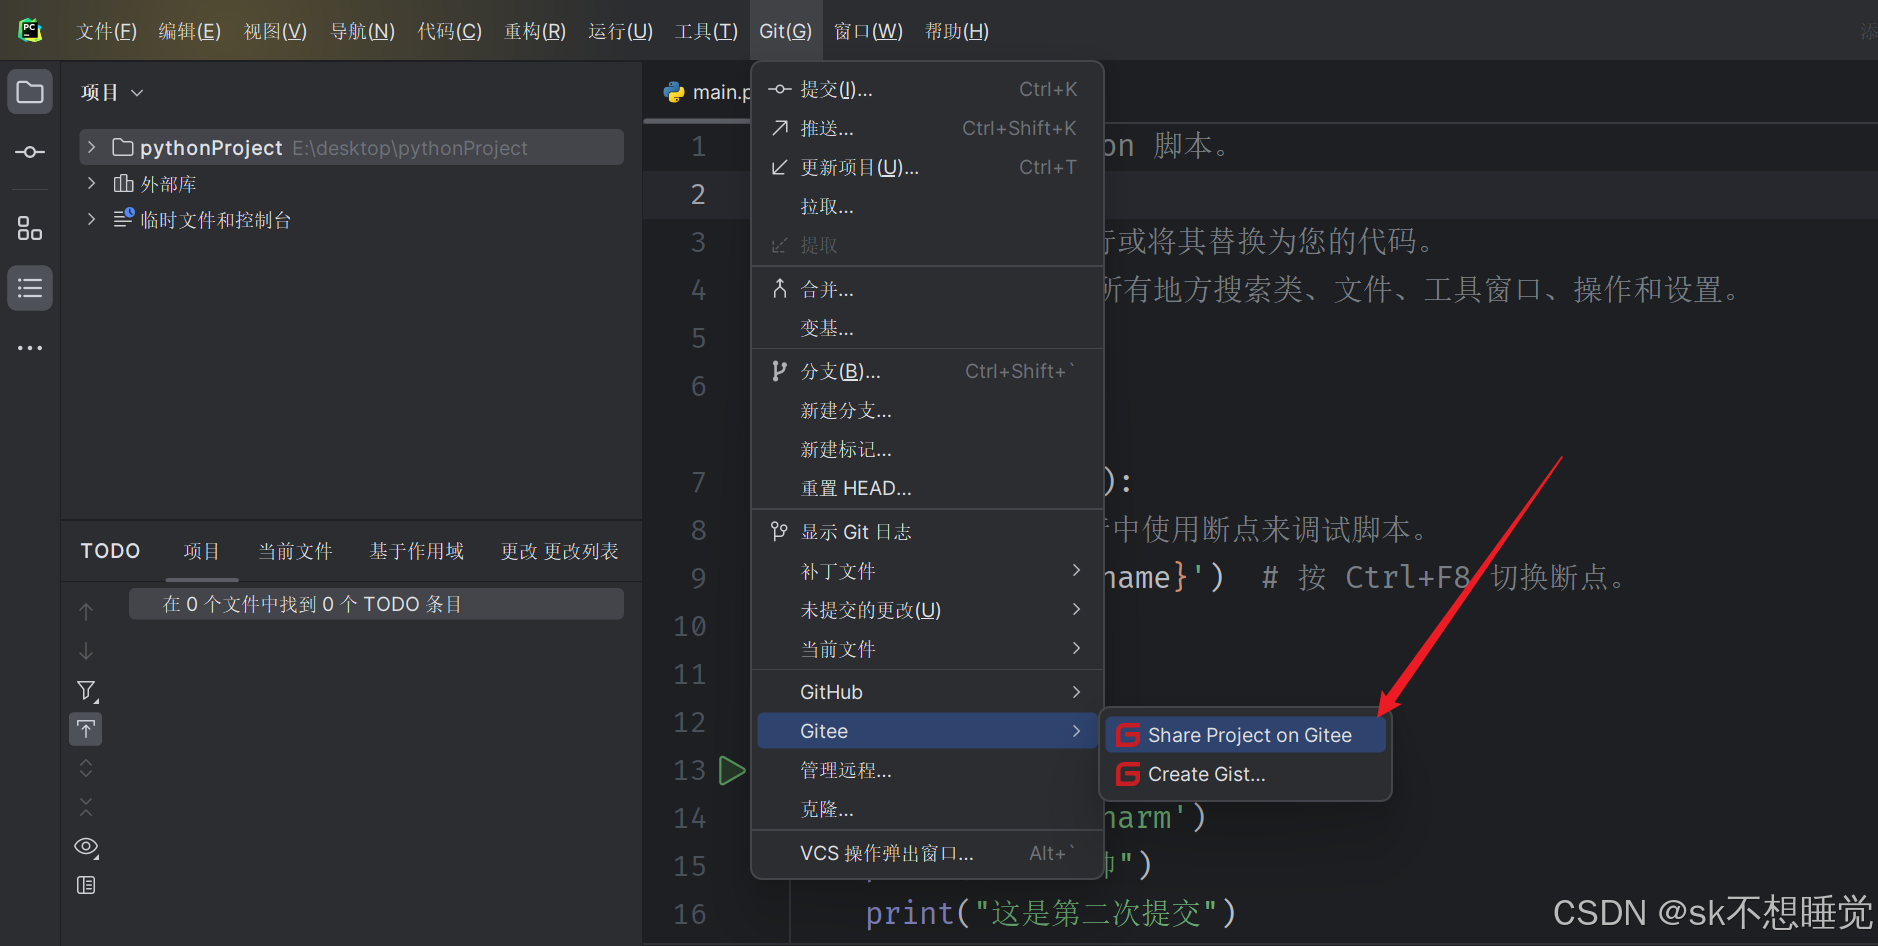
Task: Select Pull (拉取) menu entry
Action: (x=927, y=206)
